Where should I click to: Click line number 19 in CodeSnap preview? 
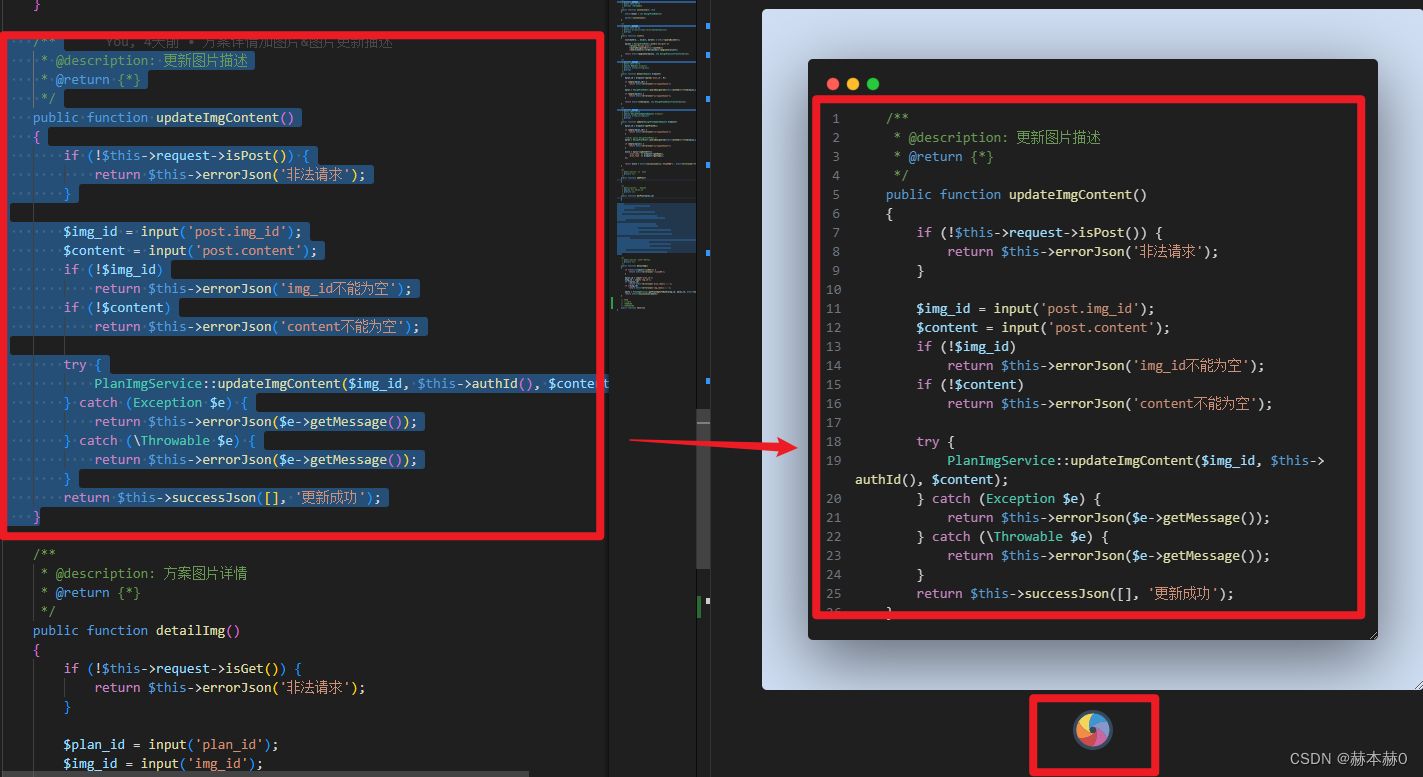point(834,461)
